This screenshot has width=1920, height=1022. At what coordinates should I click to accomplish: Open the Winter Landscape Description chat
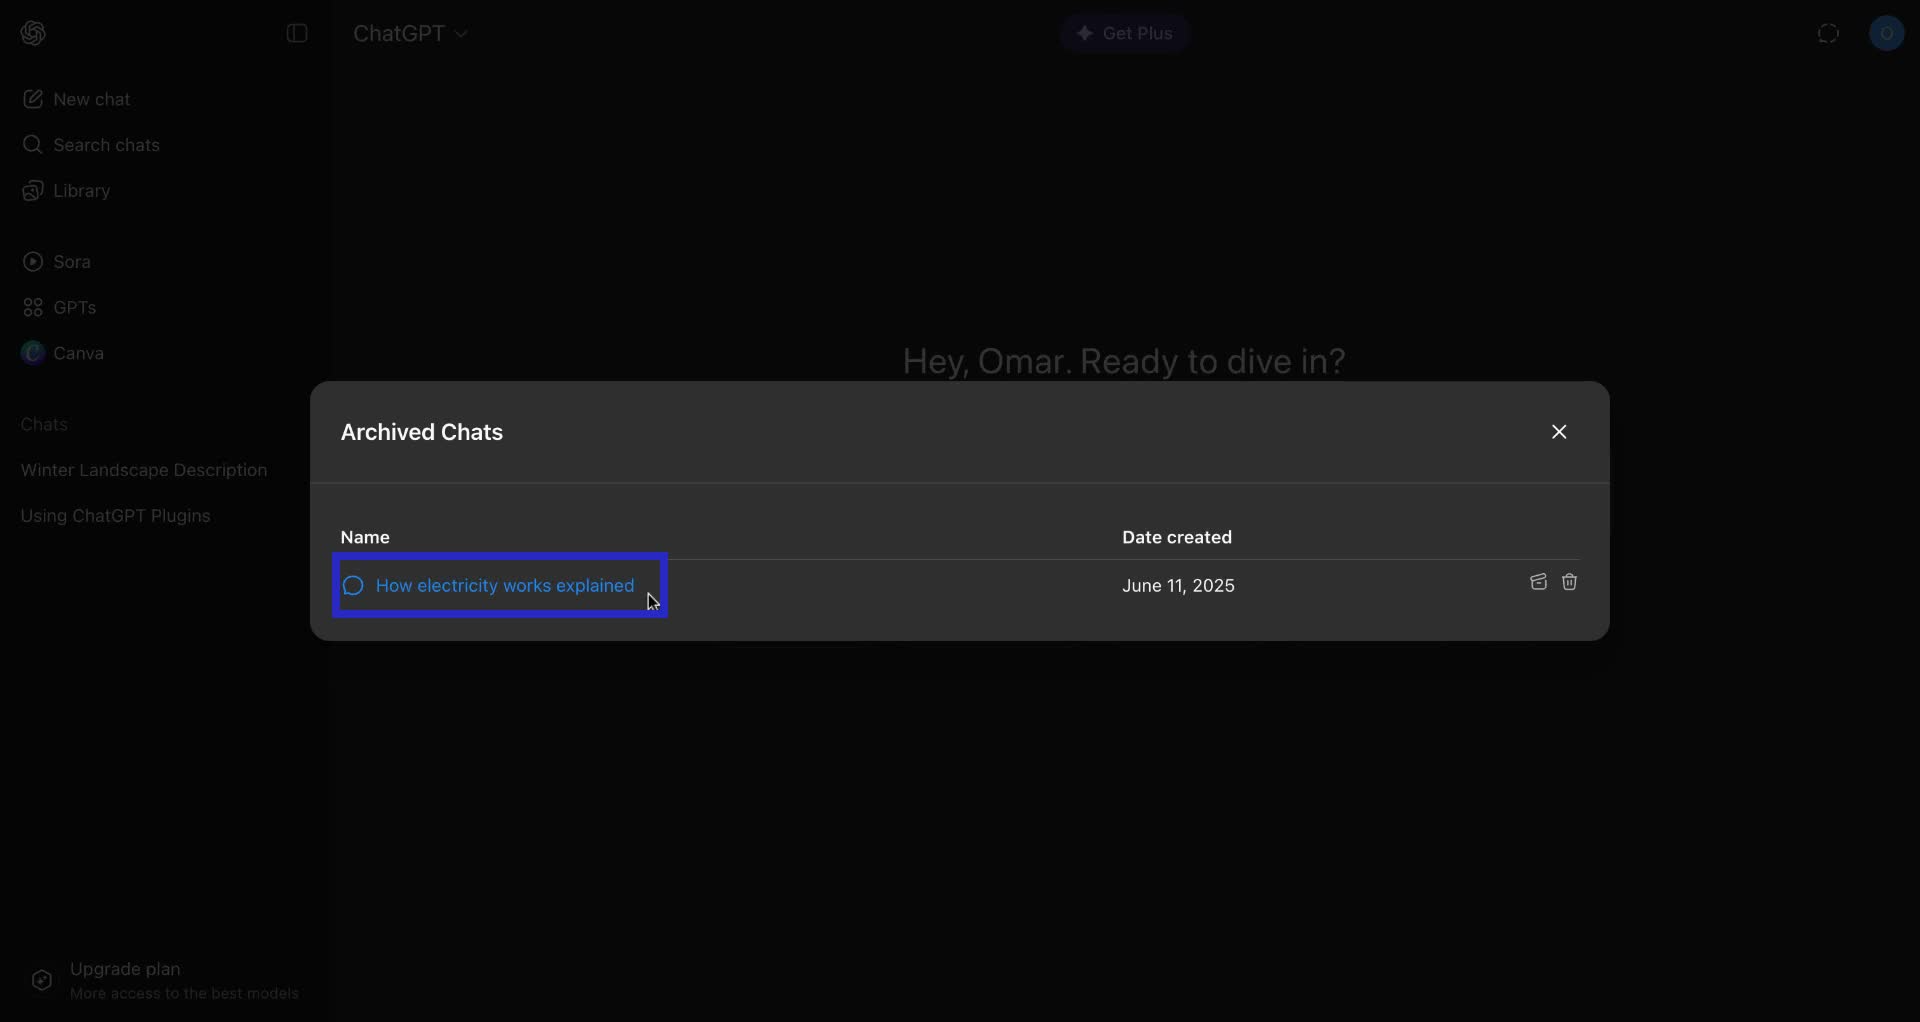(x=143, y=470)
